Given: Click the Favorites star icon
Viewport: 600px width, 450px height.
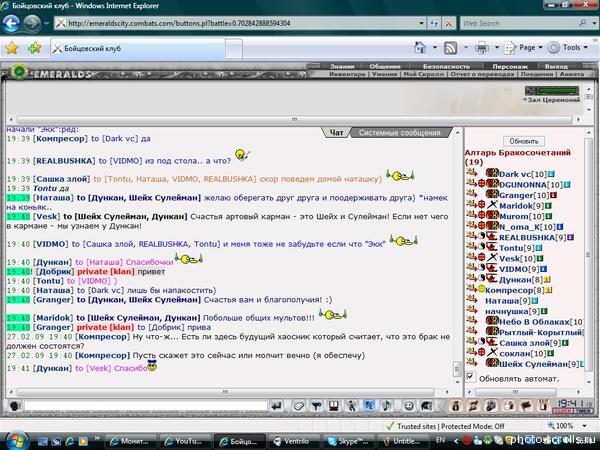Looking at the screenshot, I should click(12, 48).
